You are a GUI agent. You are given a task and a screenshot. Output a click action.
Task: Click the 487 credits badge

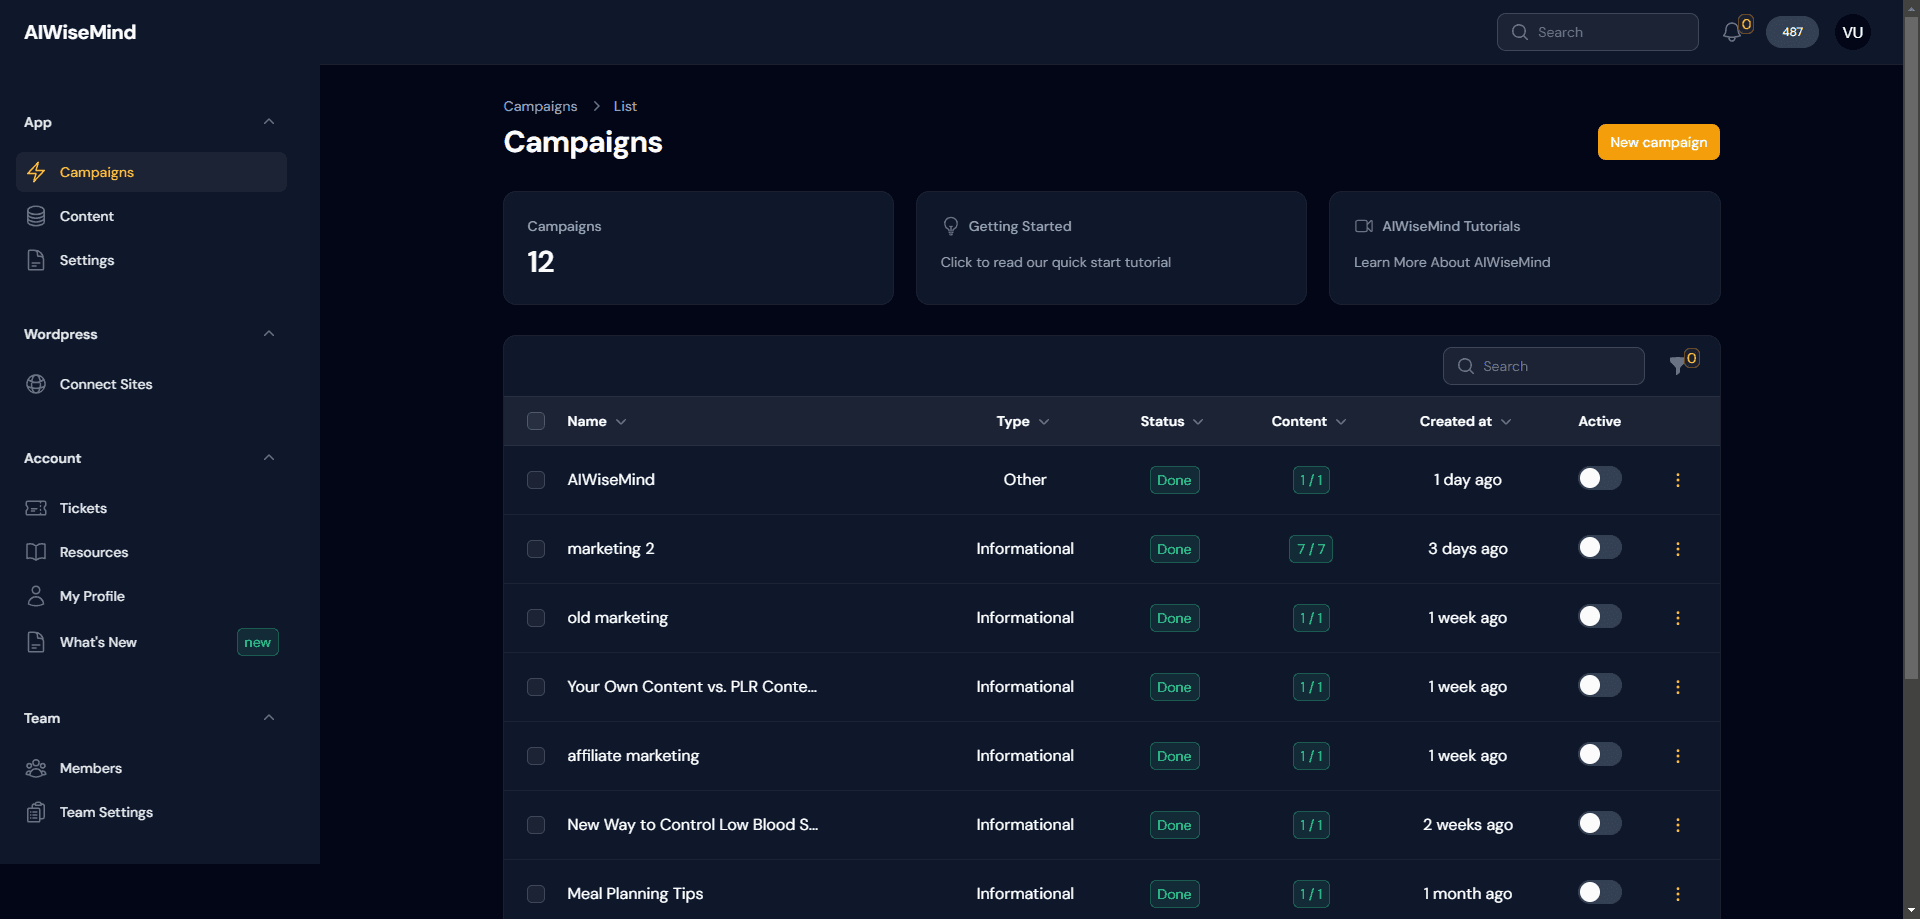tap(1792, 32)
